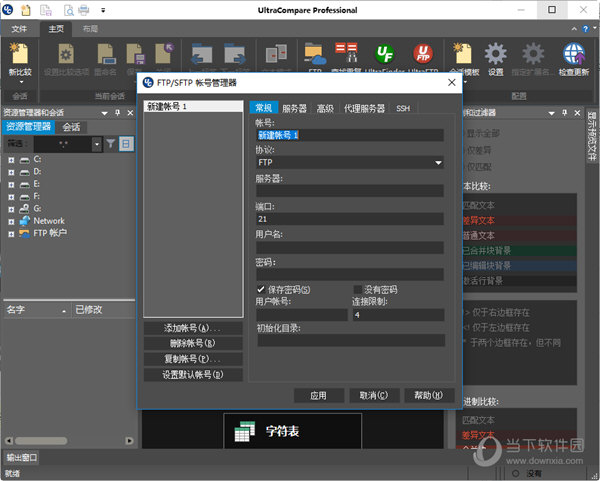
Task: Select 新建帐号 1 in account list
Action: [x=193, y=107]
